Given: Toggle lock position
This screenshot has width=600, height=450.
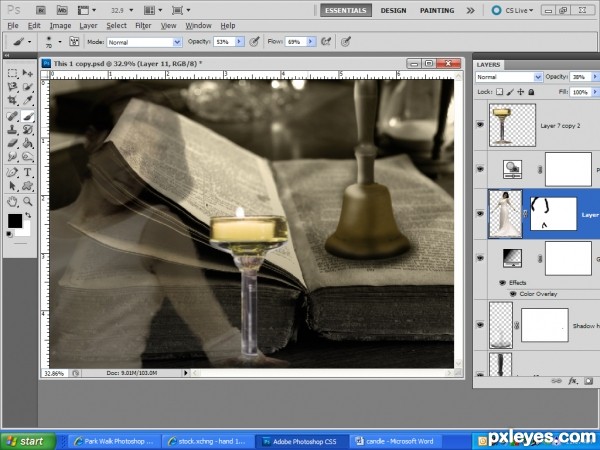Looking at the screenshot, I should pyautogui.click(x=520, y=92).
